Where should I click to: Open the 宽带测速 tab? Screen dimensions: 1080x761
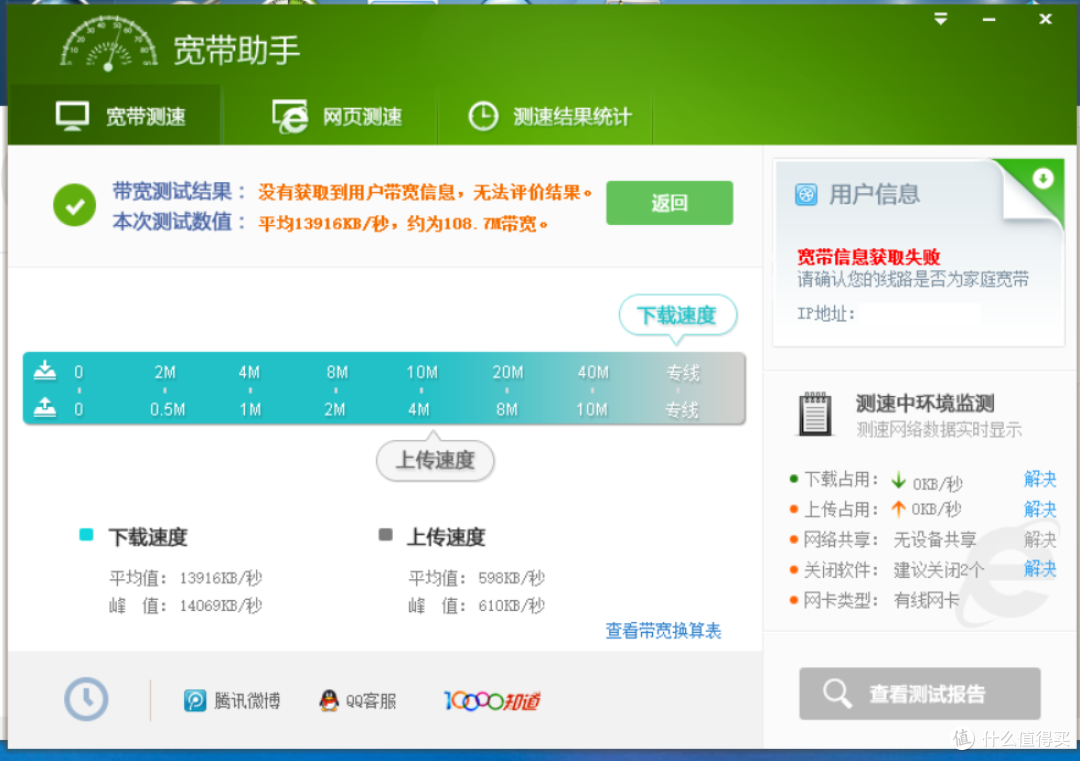(x=115, y=116)
